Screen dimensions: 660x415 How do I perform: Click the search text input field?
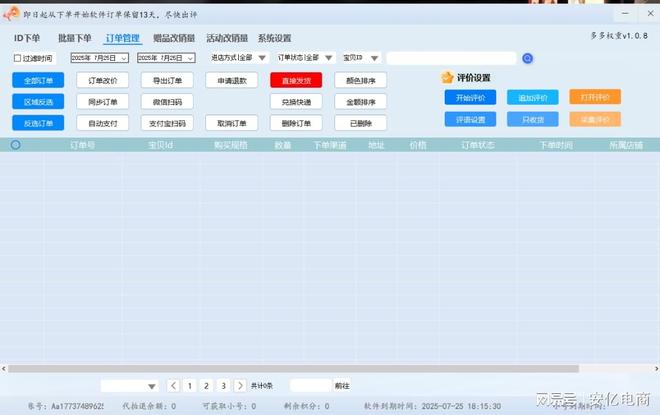[x=452, y=58]
